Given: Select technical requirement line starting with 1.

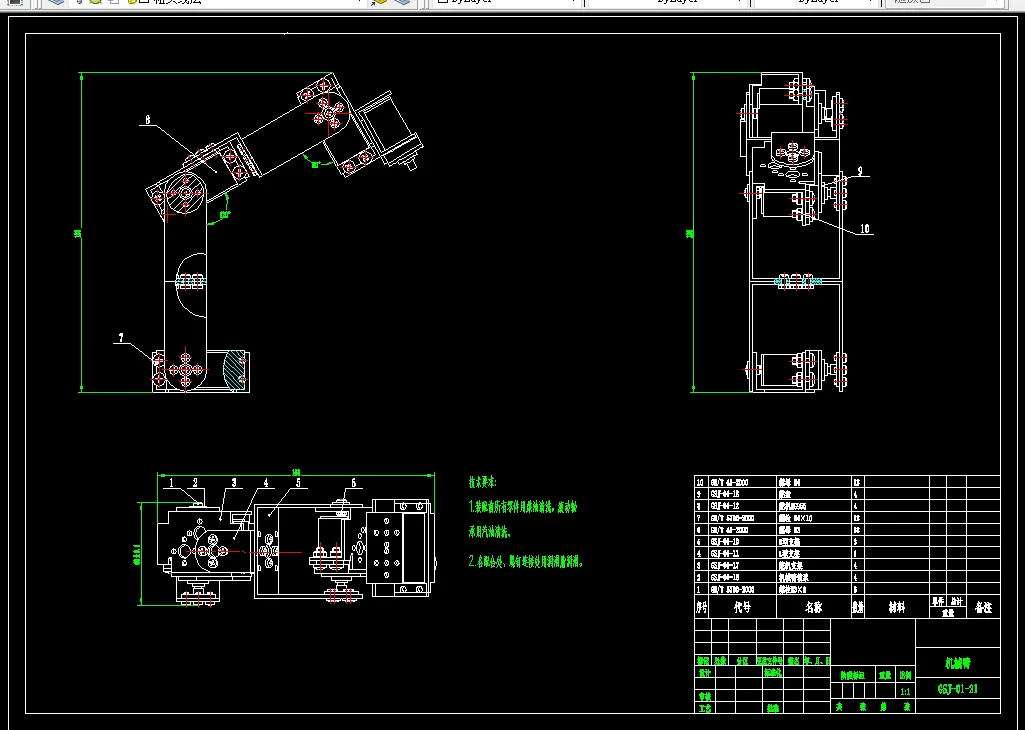Looking at the screenshot, I should click(523, 506).
